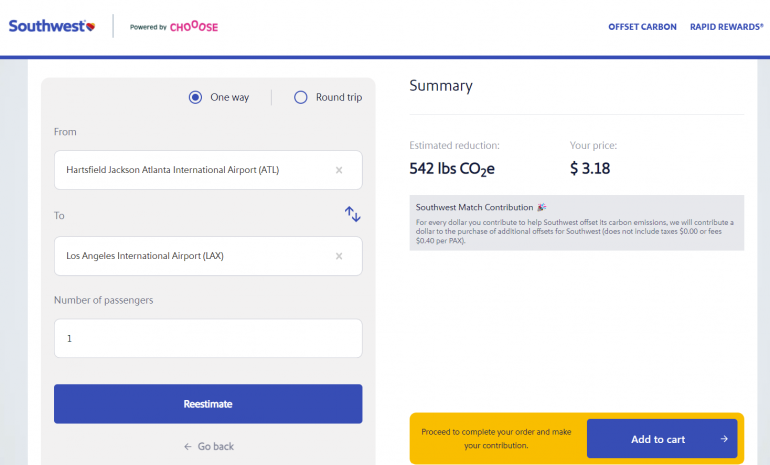The height and width of the screenshot is (465, 770).
Task: Click the From airport input field
Action: click(x=190, y=170)
